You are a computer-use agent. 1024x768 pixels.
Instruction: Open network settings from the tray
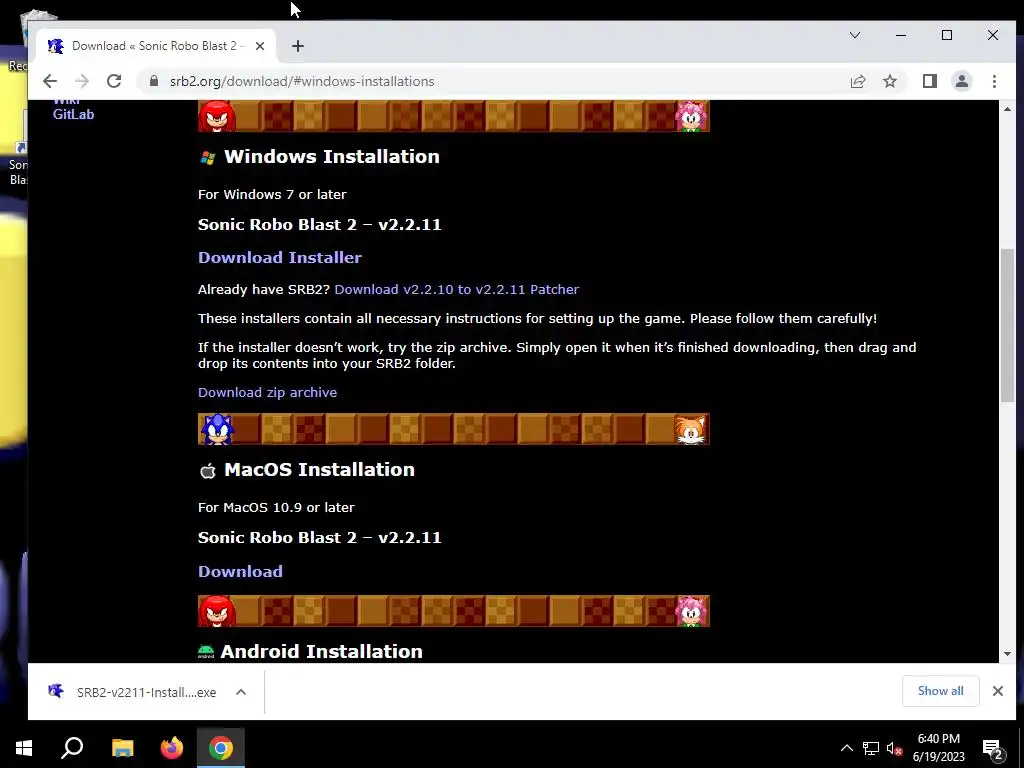[871, 748]
